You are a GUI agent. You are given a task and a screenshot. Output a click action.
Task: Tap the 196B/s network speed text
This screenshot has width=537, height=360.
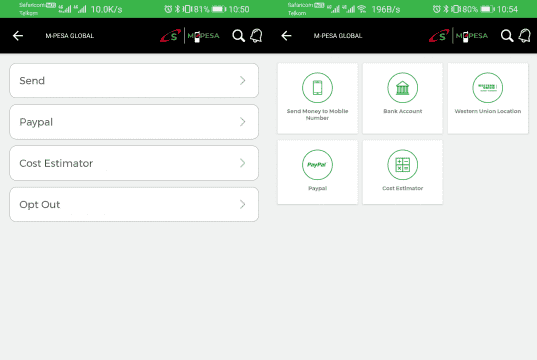click(386, 10)
